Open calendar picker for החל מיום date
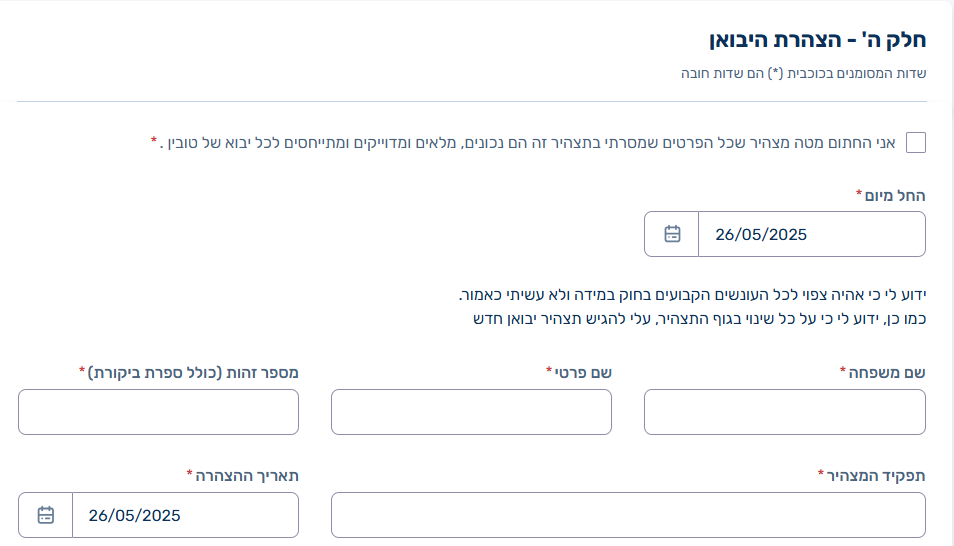The height and width of the screenshot is (546, 954). coord(672,234)
